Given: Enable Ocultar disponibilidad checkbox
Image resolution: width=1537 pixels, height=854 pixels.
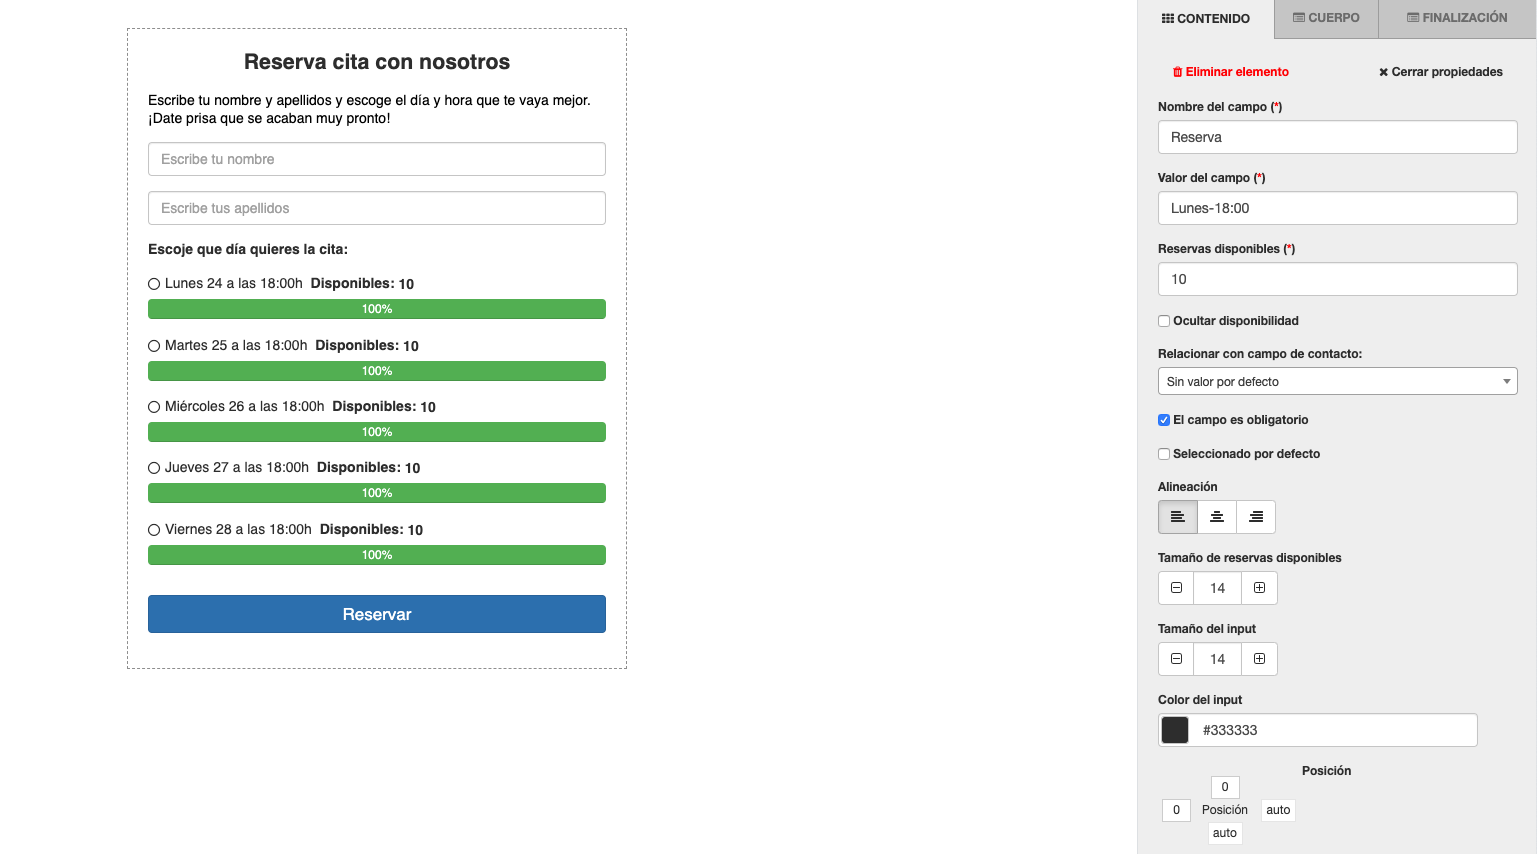Looking at the screenshot, I should point(1164,321).
